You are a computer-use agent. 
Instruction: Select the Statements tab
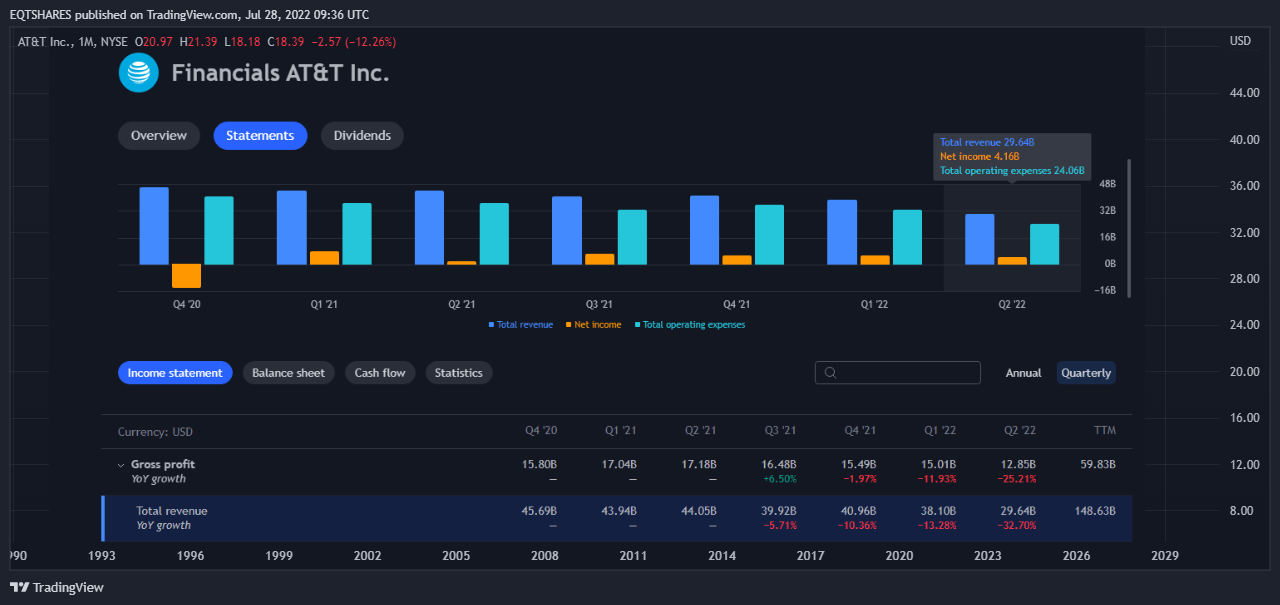[260, 136]
